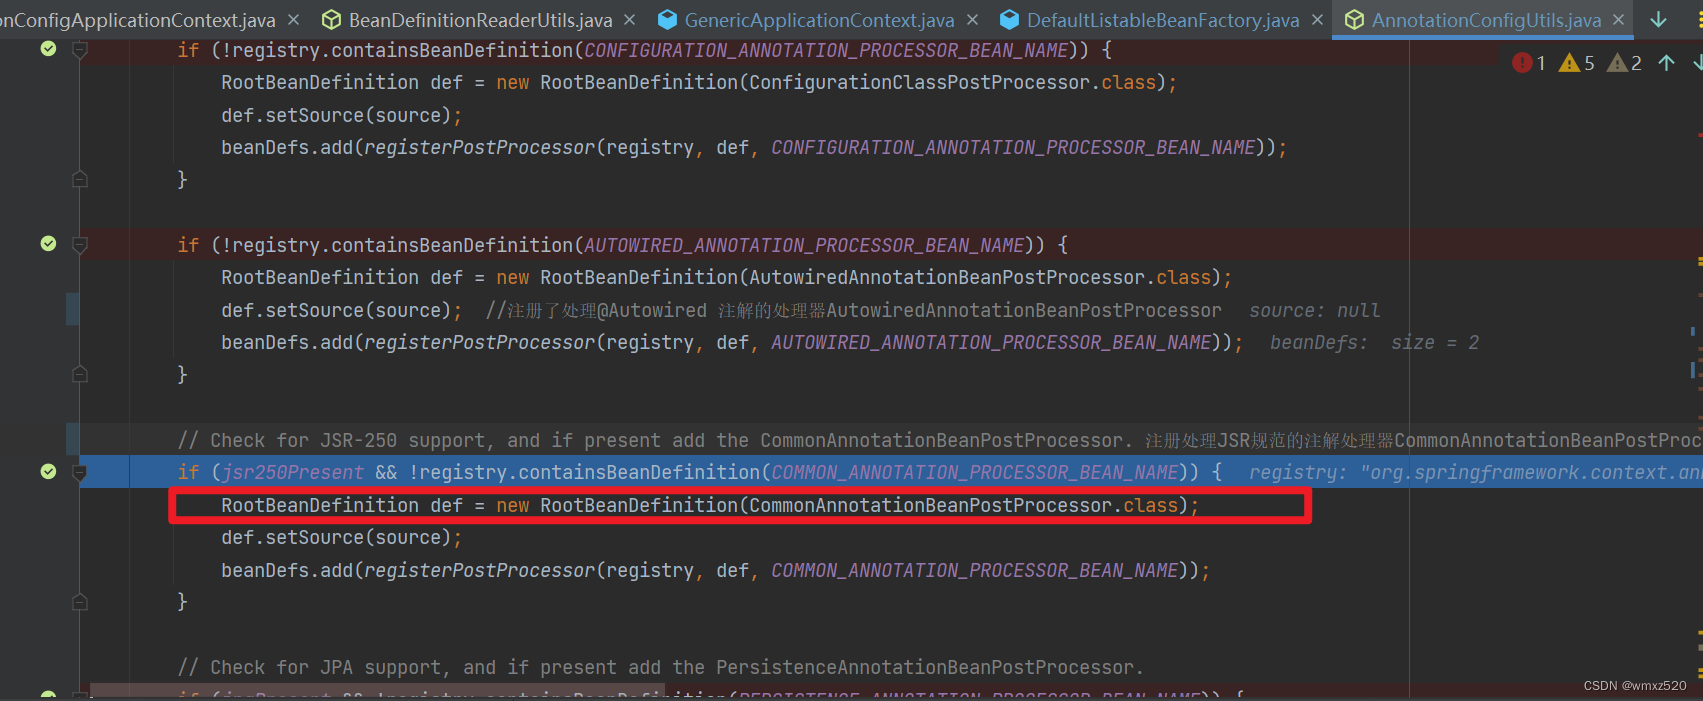Toggle breakpoint on CONFIGURATION_ANNOTATION_PROCESSOR if line

[48, 49]
